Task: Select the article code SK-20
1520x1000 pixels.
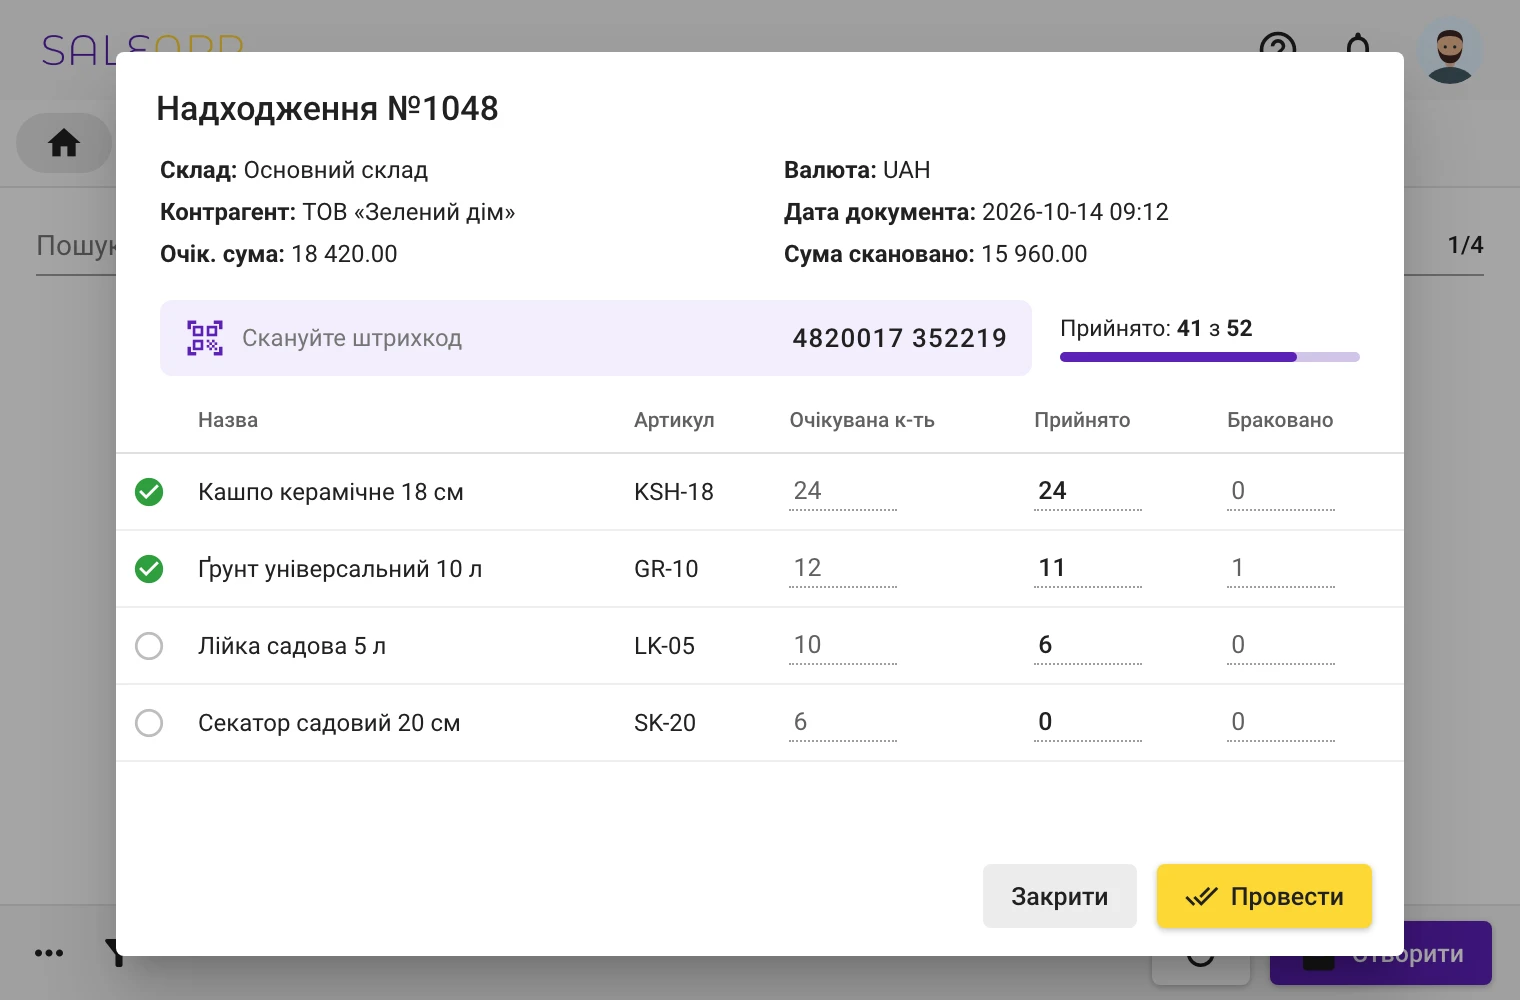Action: click(665, 723)
